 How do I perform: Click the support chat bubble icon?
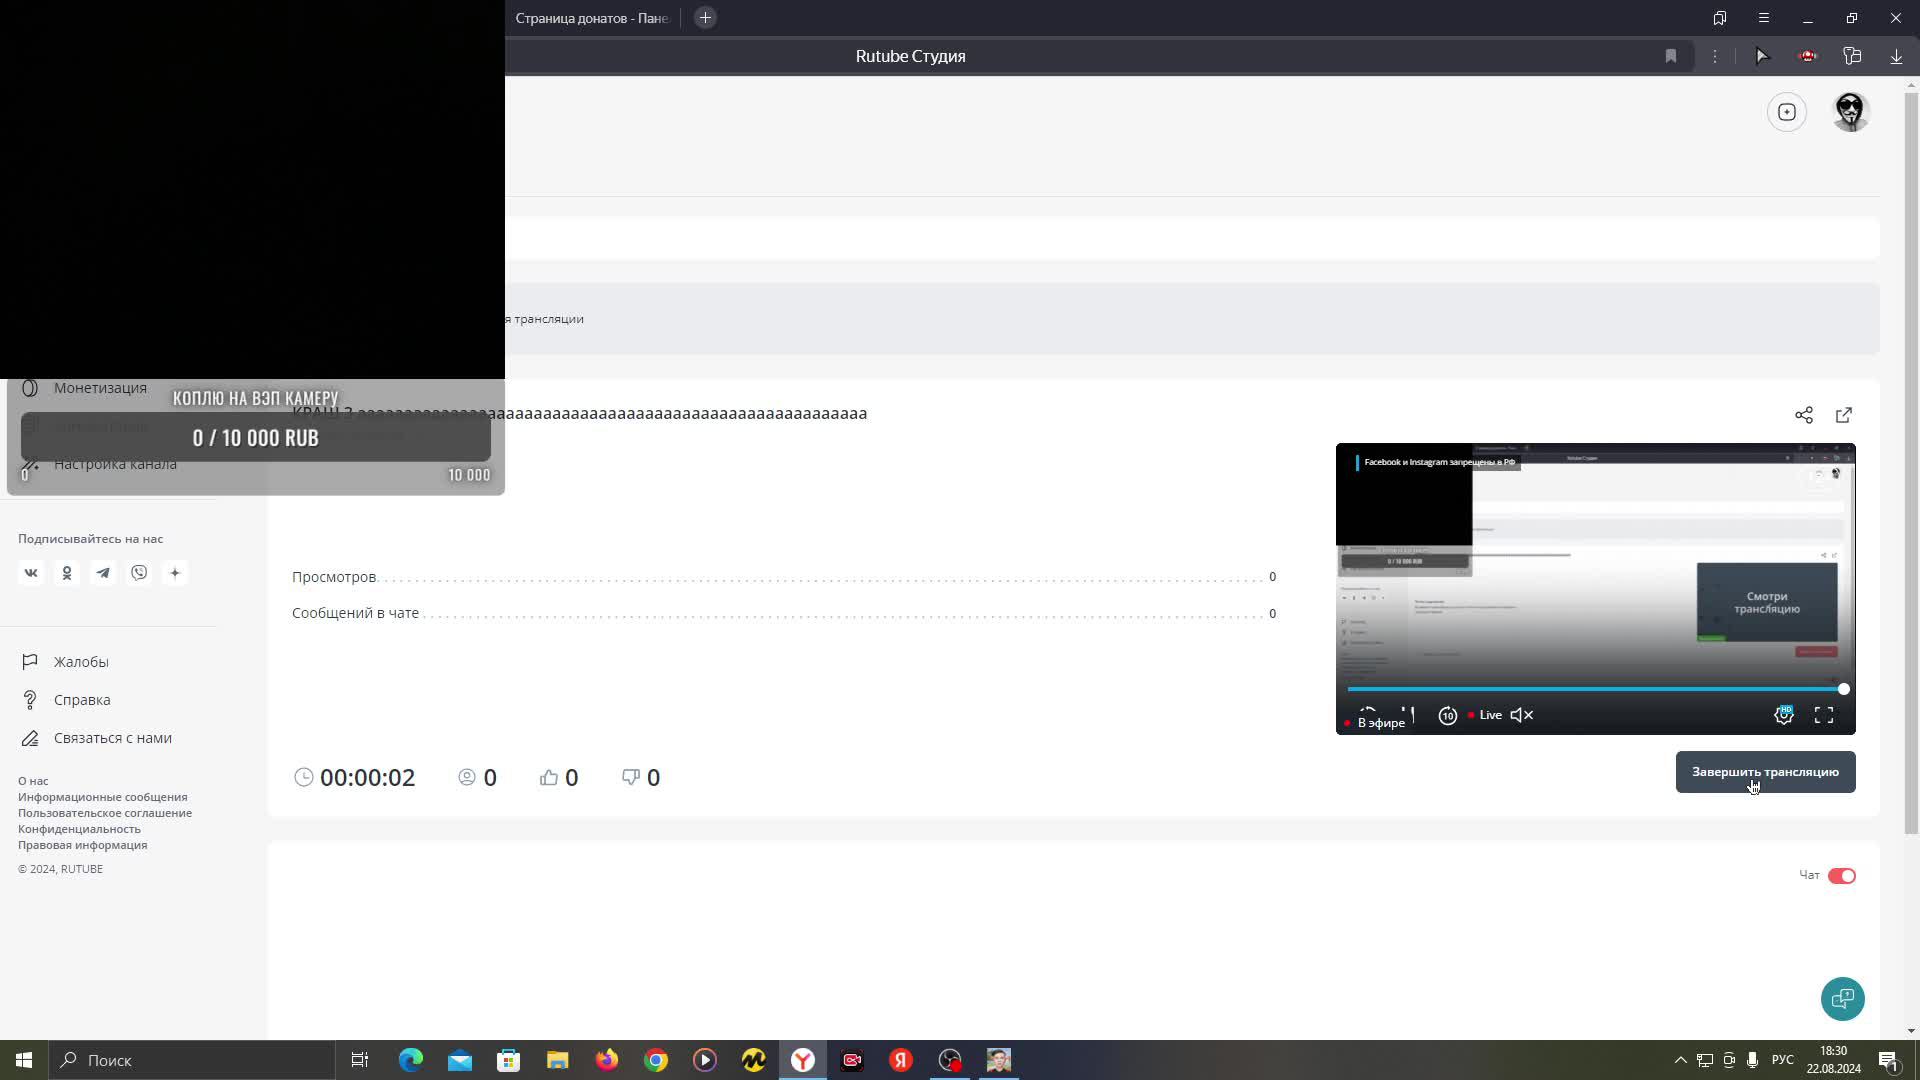click(x=1842, y=998)
